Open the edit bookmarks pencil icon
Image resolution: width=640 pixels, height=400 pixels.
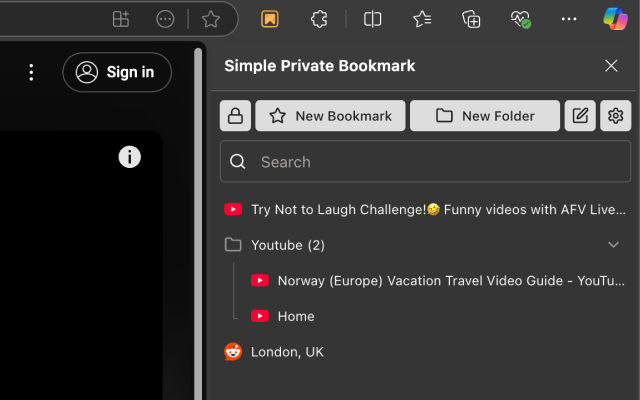pos(580,116)
